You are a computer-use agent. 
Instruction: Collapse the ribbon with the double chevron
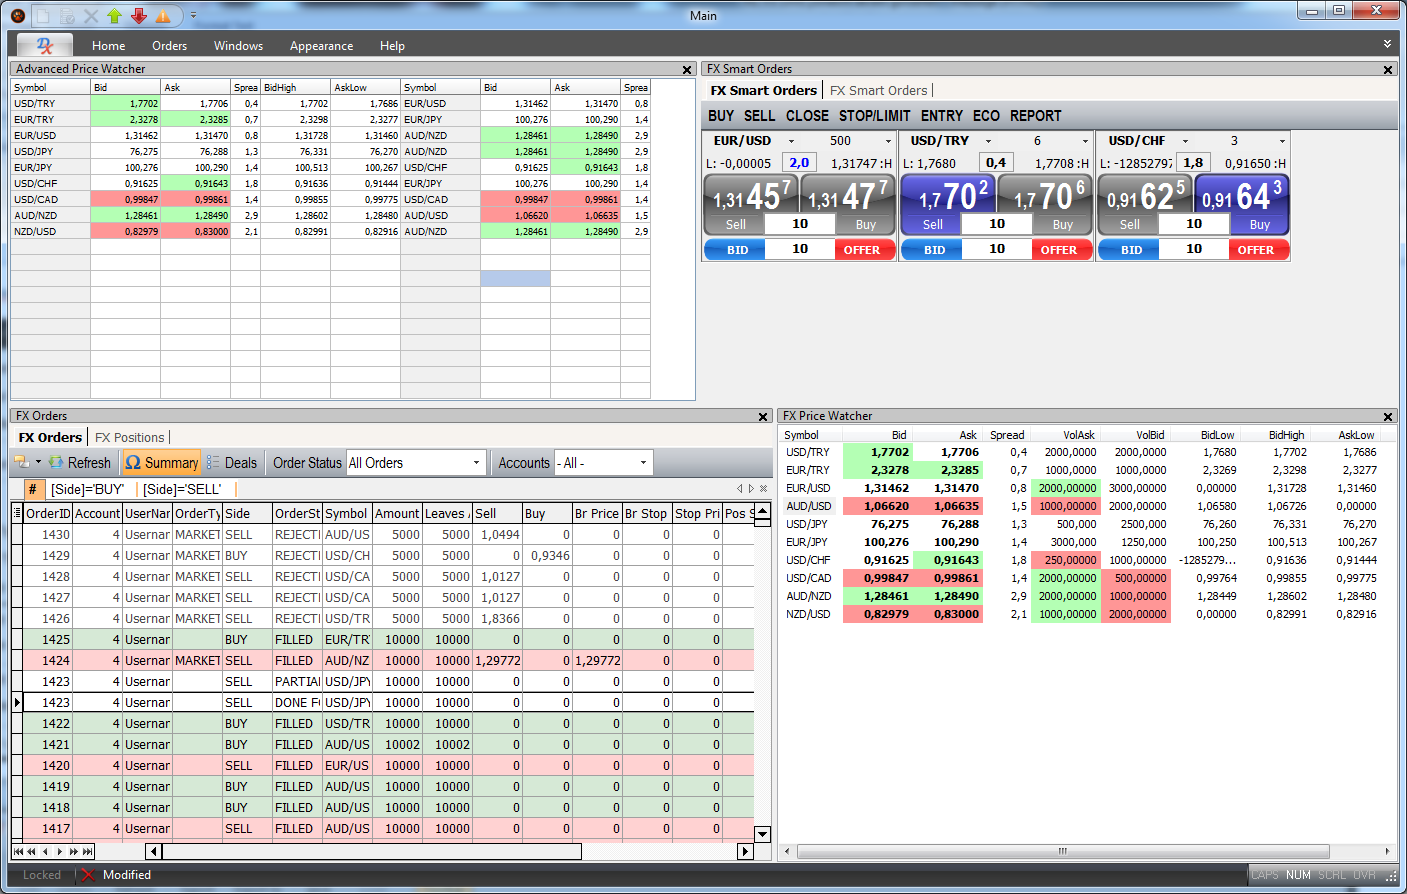click(x=1387, y=44)
